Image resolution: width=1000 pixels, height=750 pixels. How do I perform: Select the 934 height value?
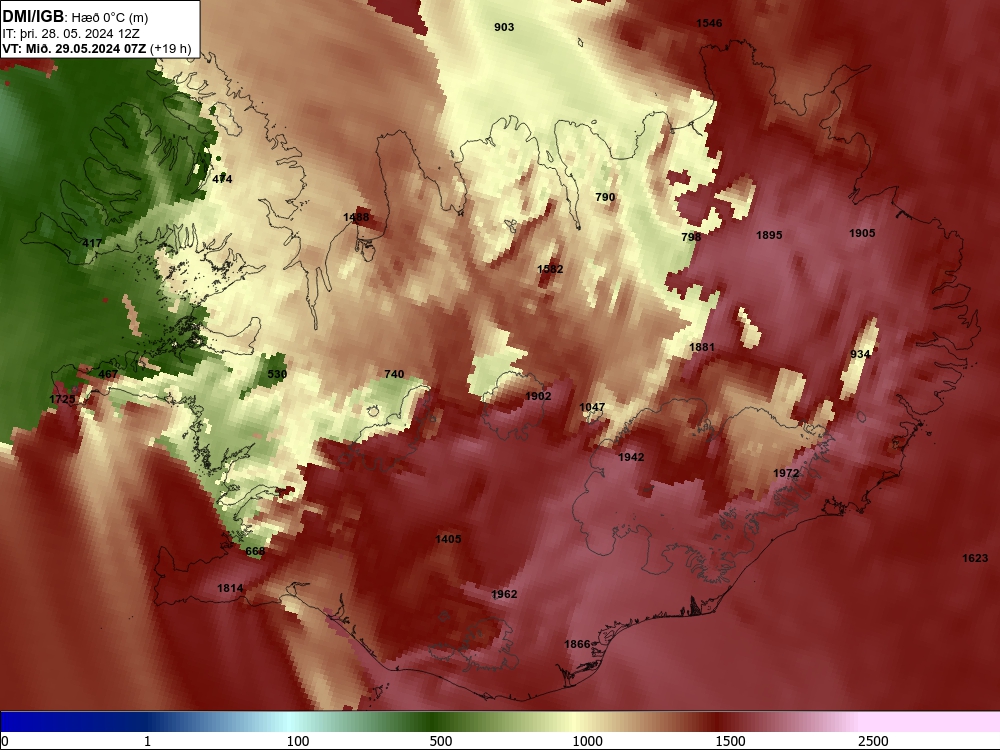pos(860,354)
